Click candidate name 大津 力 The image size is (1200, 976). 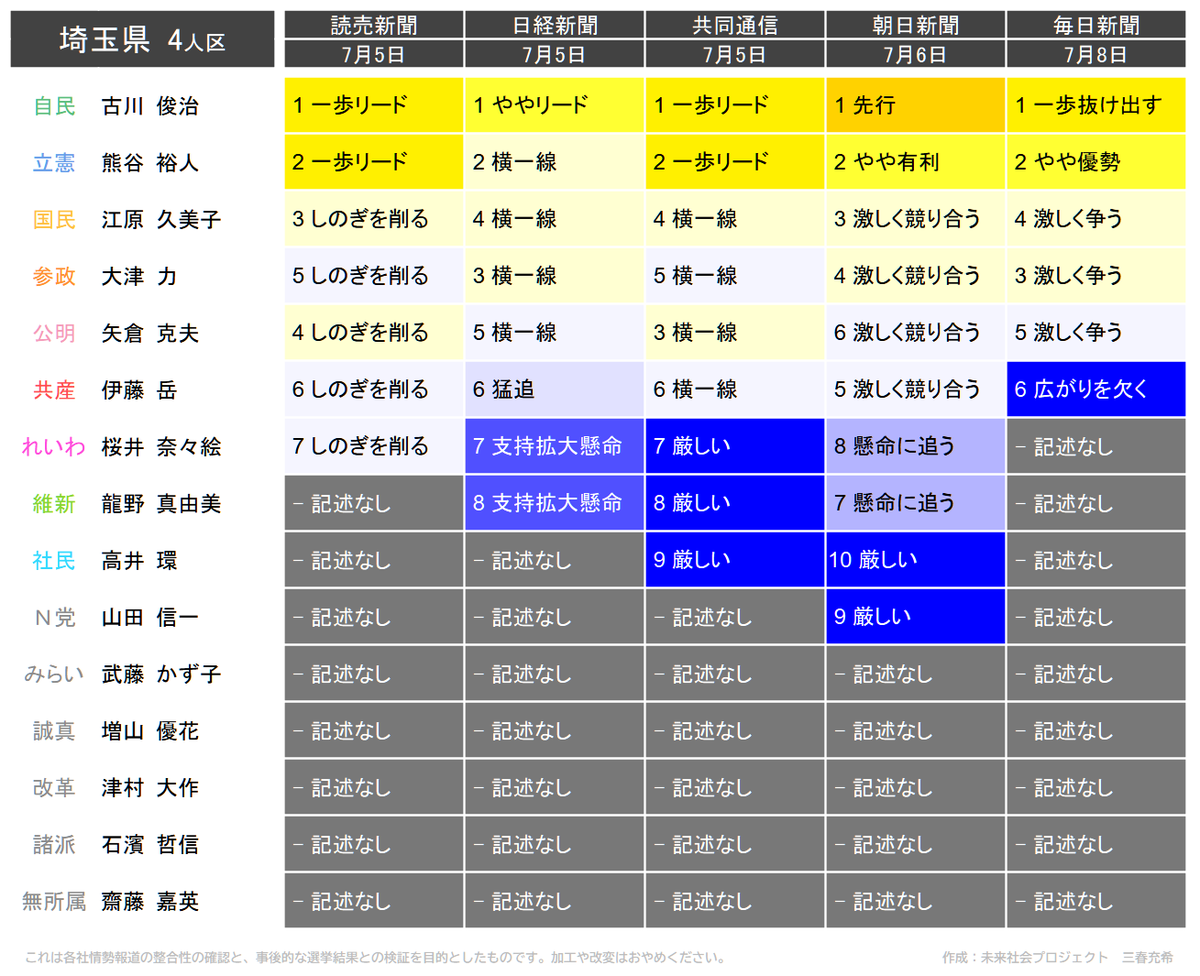[139, 276]
